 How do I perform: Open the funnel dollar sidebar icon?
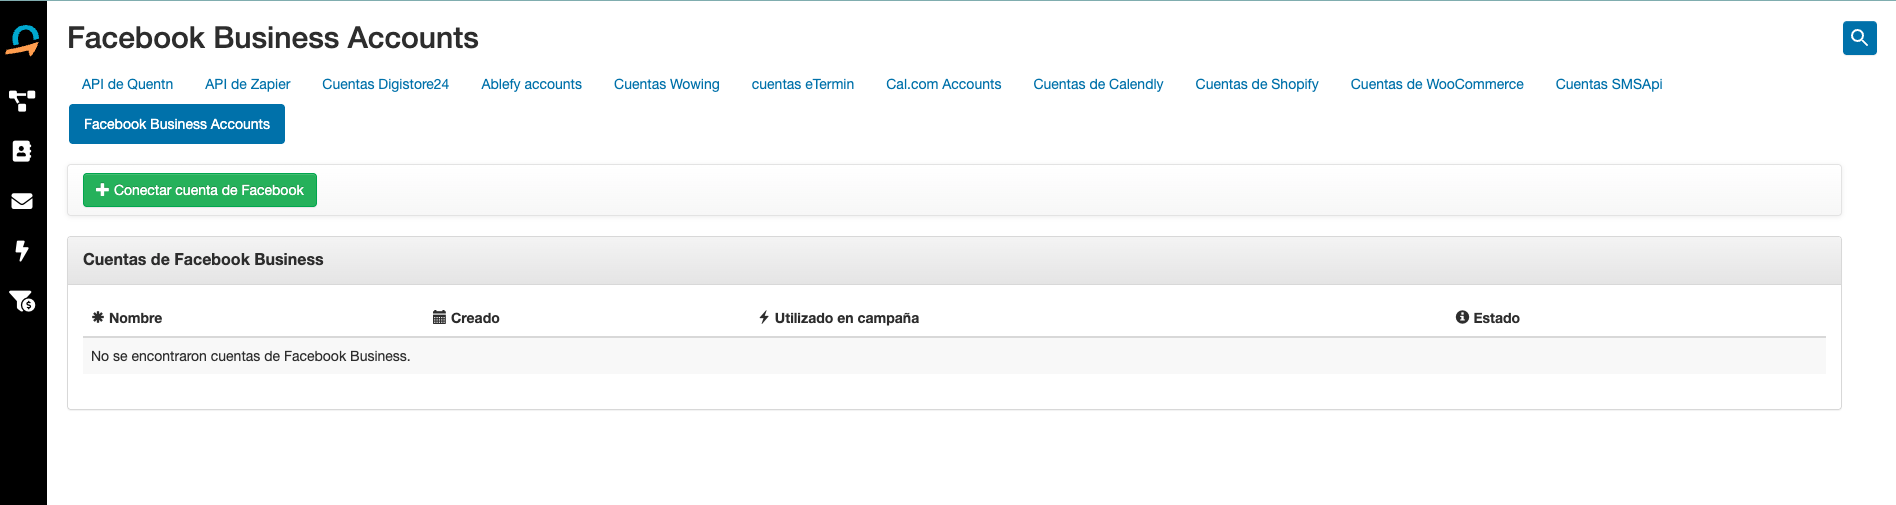(x=22, y=301)
